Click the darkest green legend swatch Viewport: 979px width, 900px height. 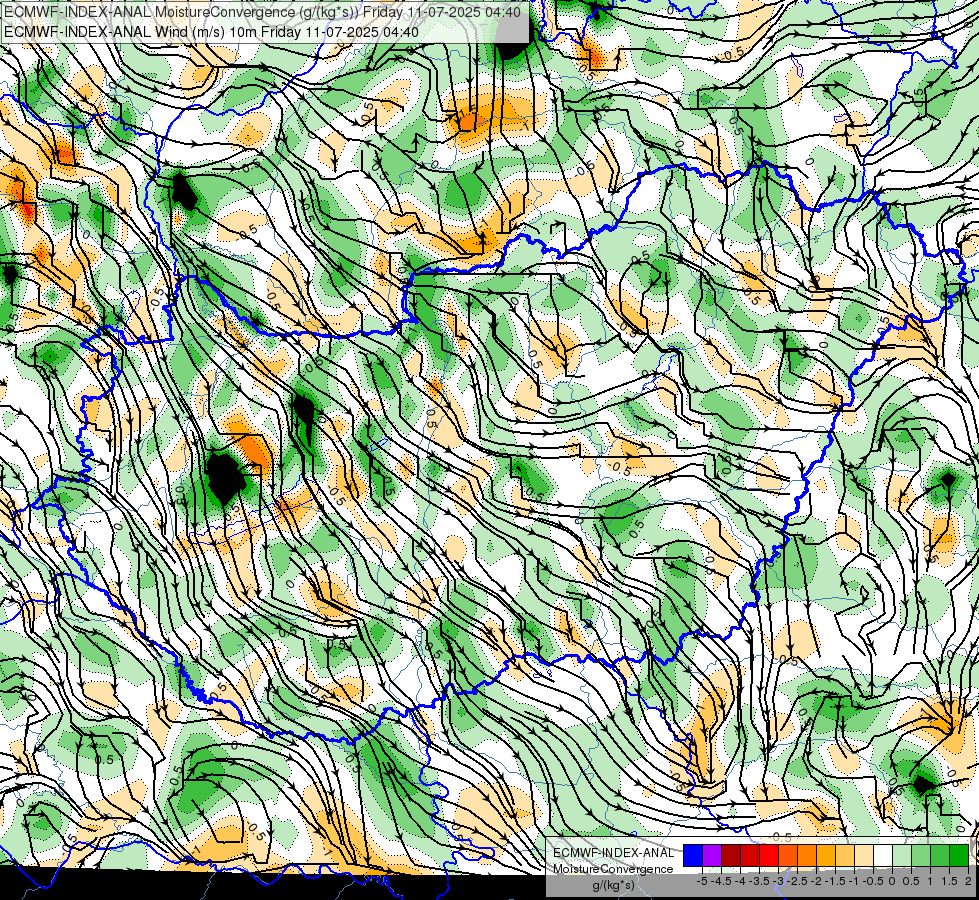click(x=958, y=856)
